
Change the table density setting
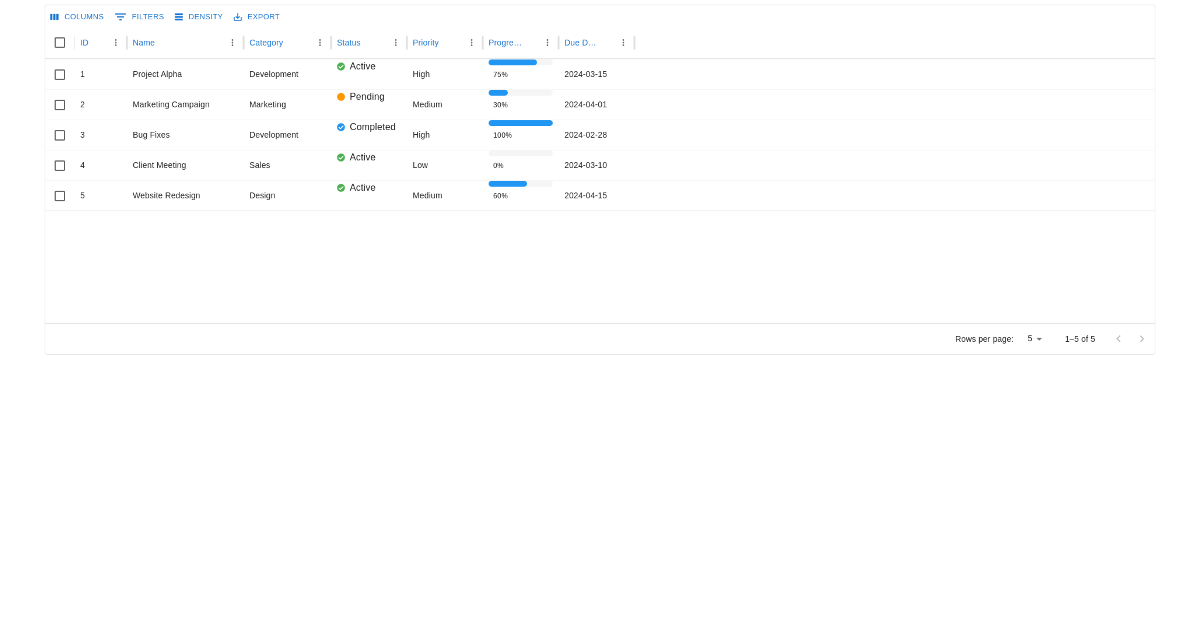[x=198, y=17]
